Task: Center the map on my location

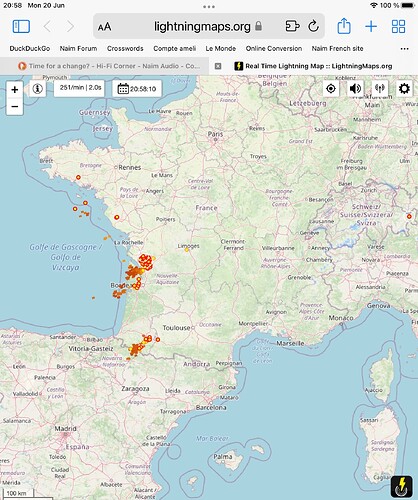Action: click(331, 89)
